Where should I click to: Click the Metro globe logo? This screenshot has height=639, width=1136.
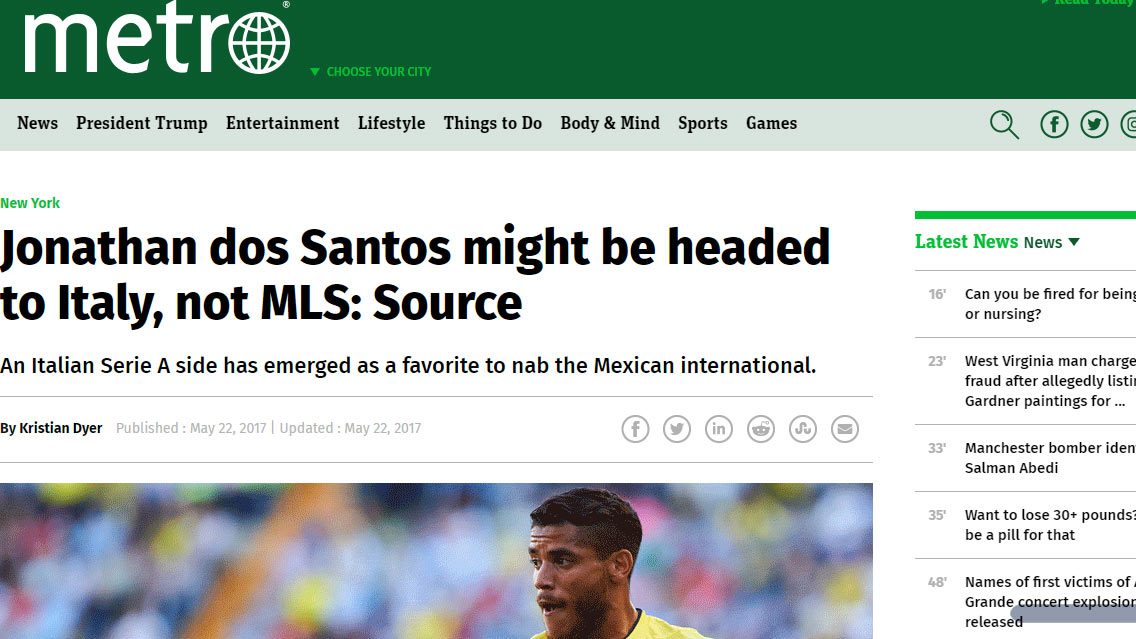point(157,38)
